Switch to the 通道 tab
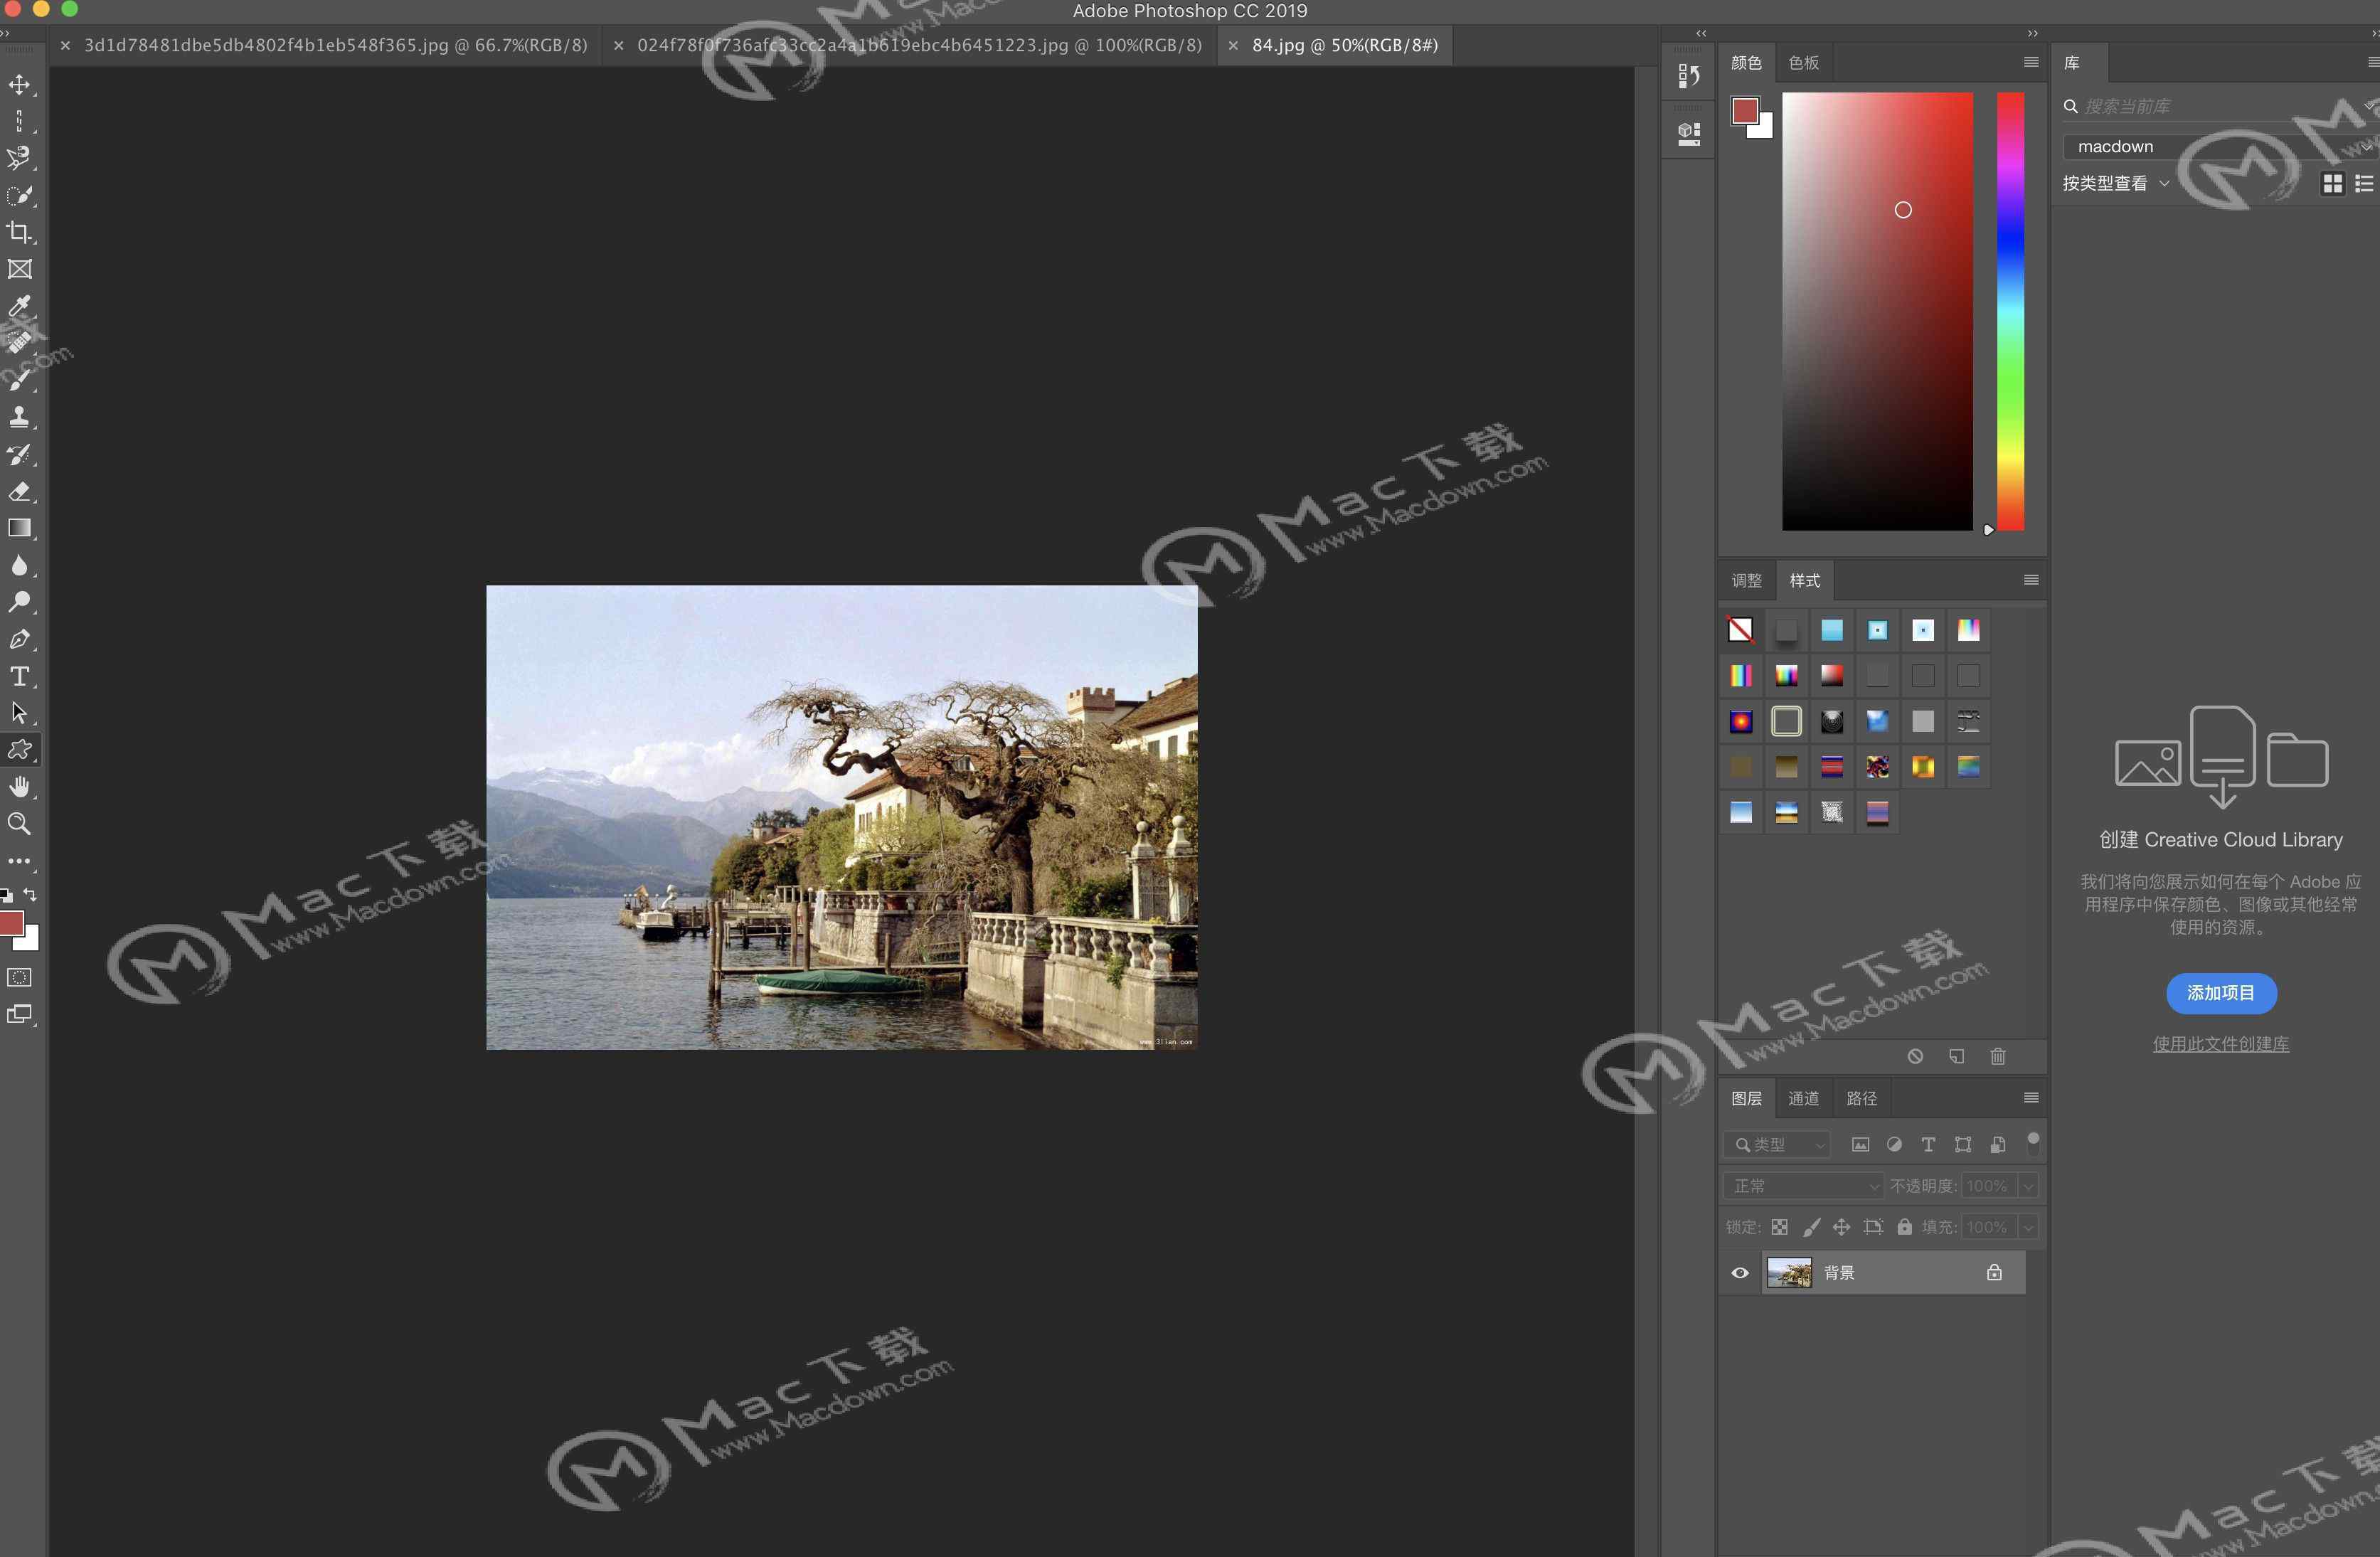2380x1557 pixels. [x=1804, y=1099]
